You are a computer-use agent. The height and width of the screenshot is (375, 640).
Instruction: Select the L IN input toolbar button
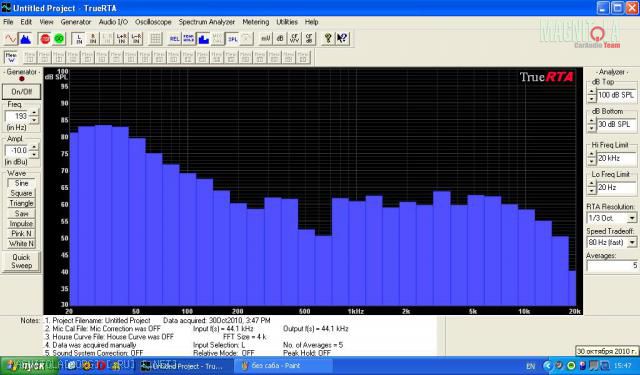point(79,39)
